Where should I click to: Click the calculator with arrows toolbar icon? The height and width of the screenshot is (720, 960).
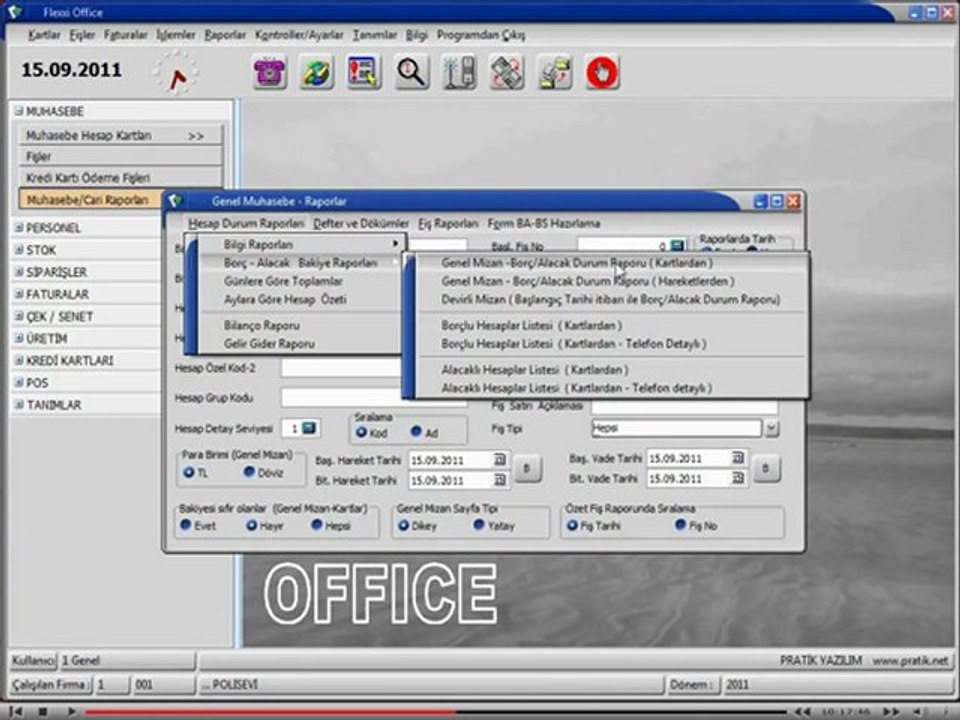coord(507,72)
